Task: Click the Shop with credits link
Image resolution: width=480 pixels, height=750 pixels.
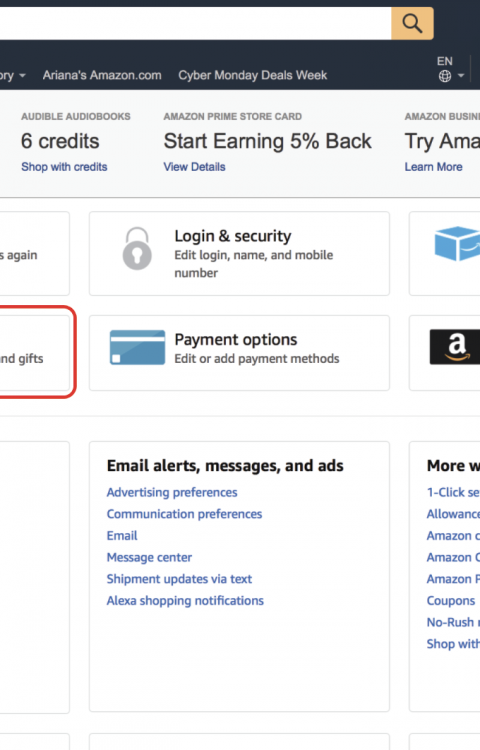Action: coord(64,167)
